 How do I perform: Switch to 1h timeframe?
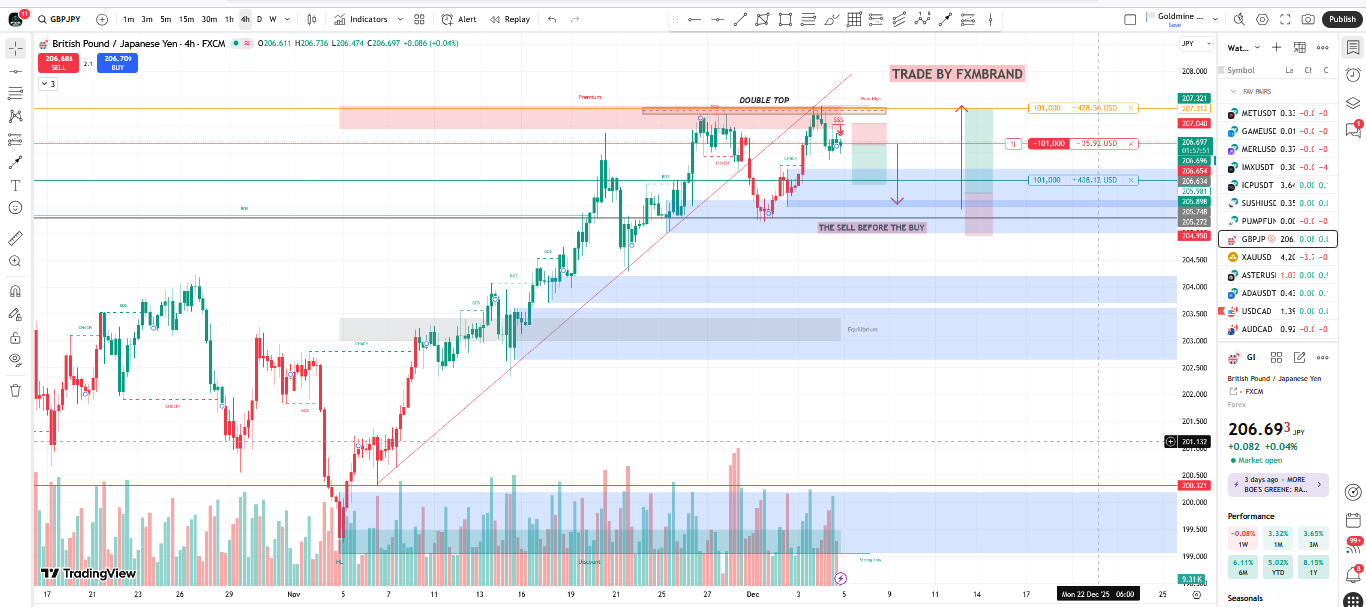pos(229,19)
